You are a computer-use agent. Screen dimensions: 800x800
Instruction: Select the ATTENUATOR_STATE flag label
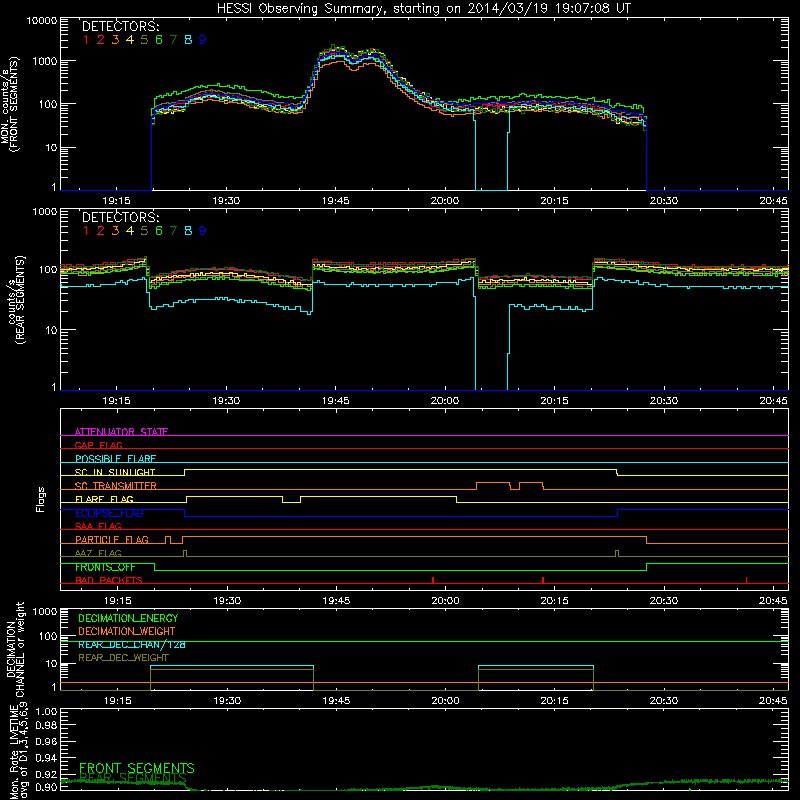[x=121, y=432]
